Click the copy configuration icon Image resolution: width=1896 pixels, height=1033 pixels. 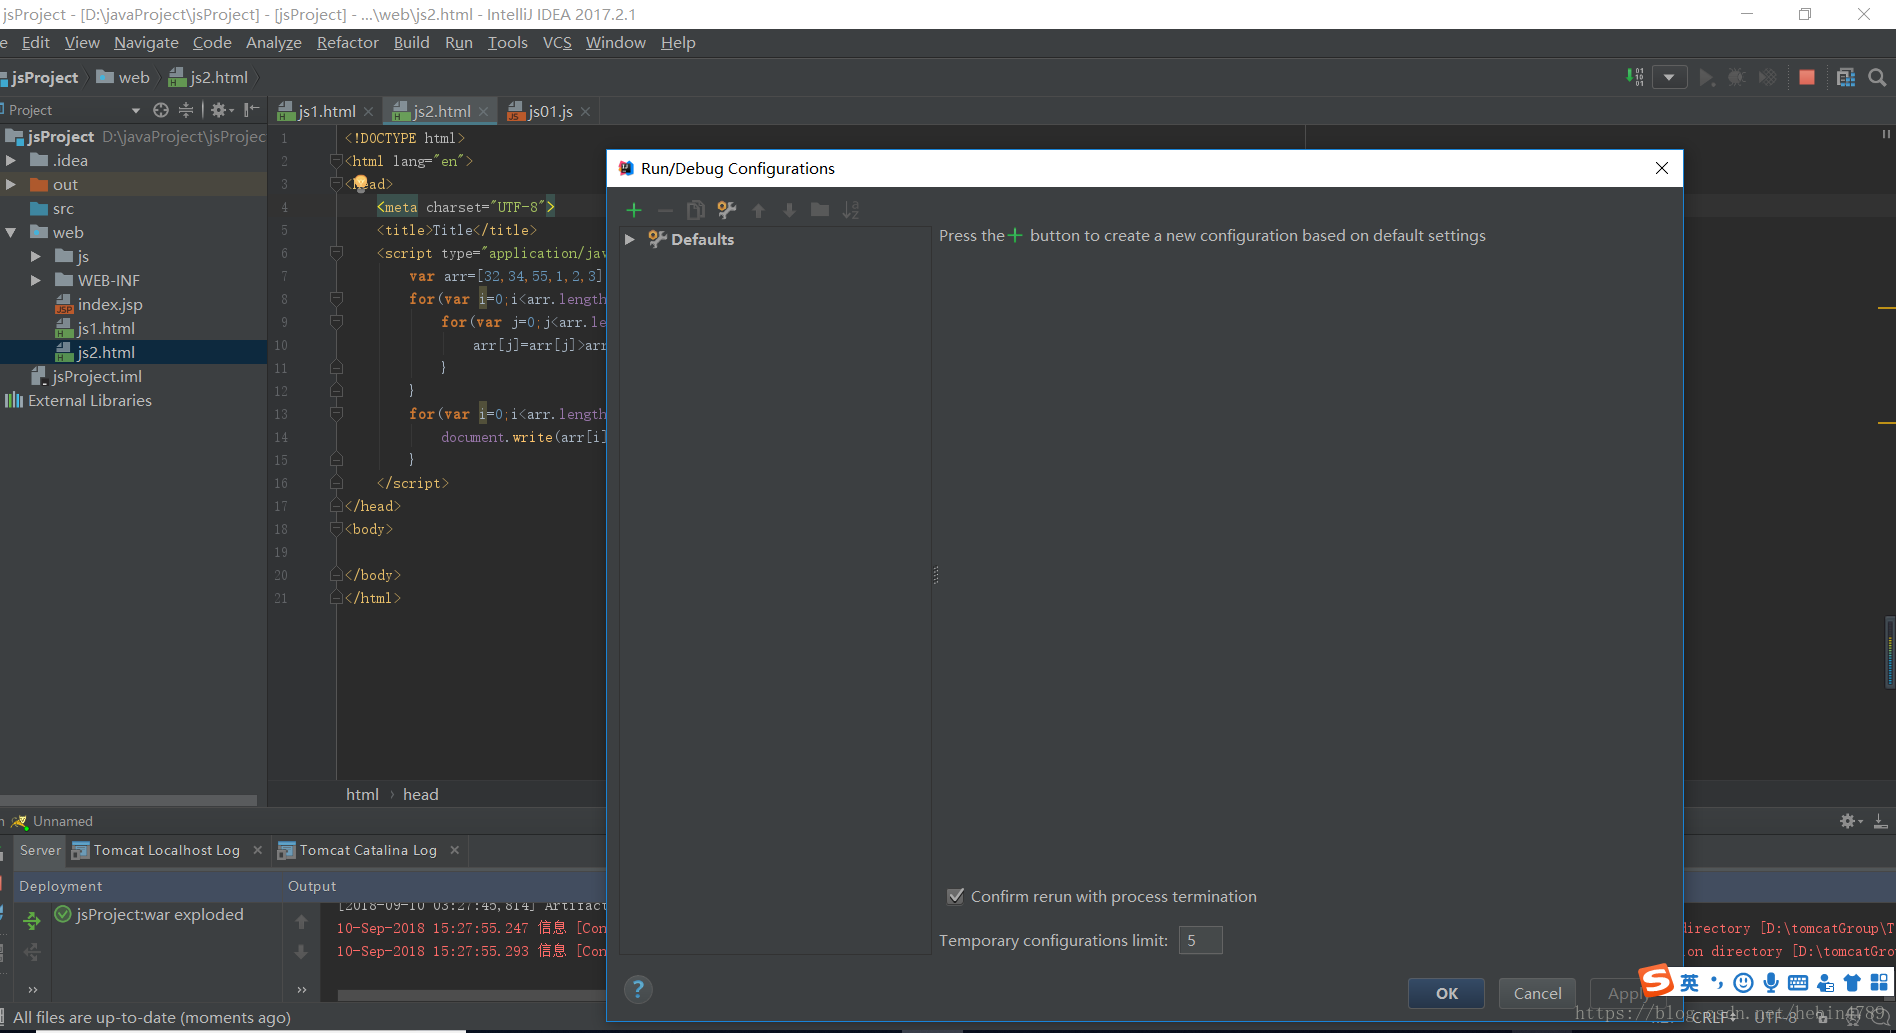click(x=696, y=210)
